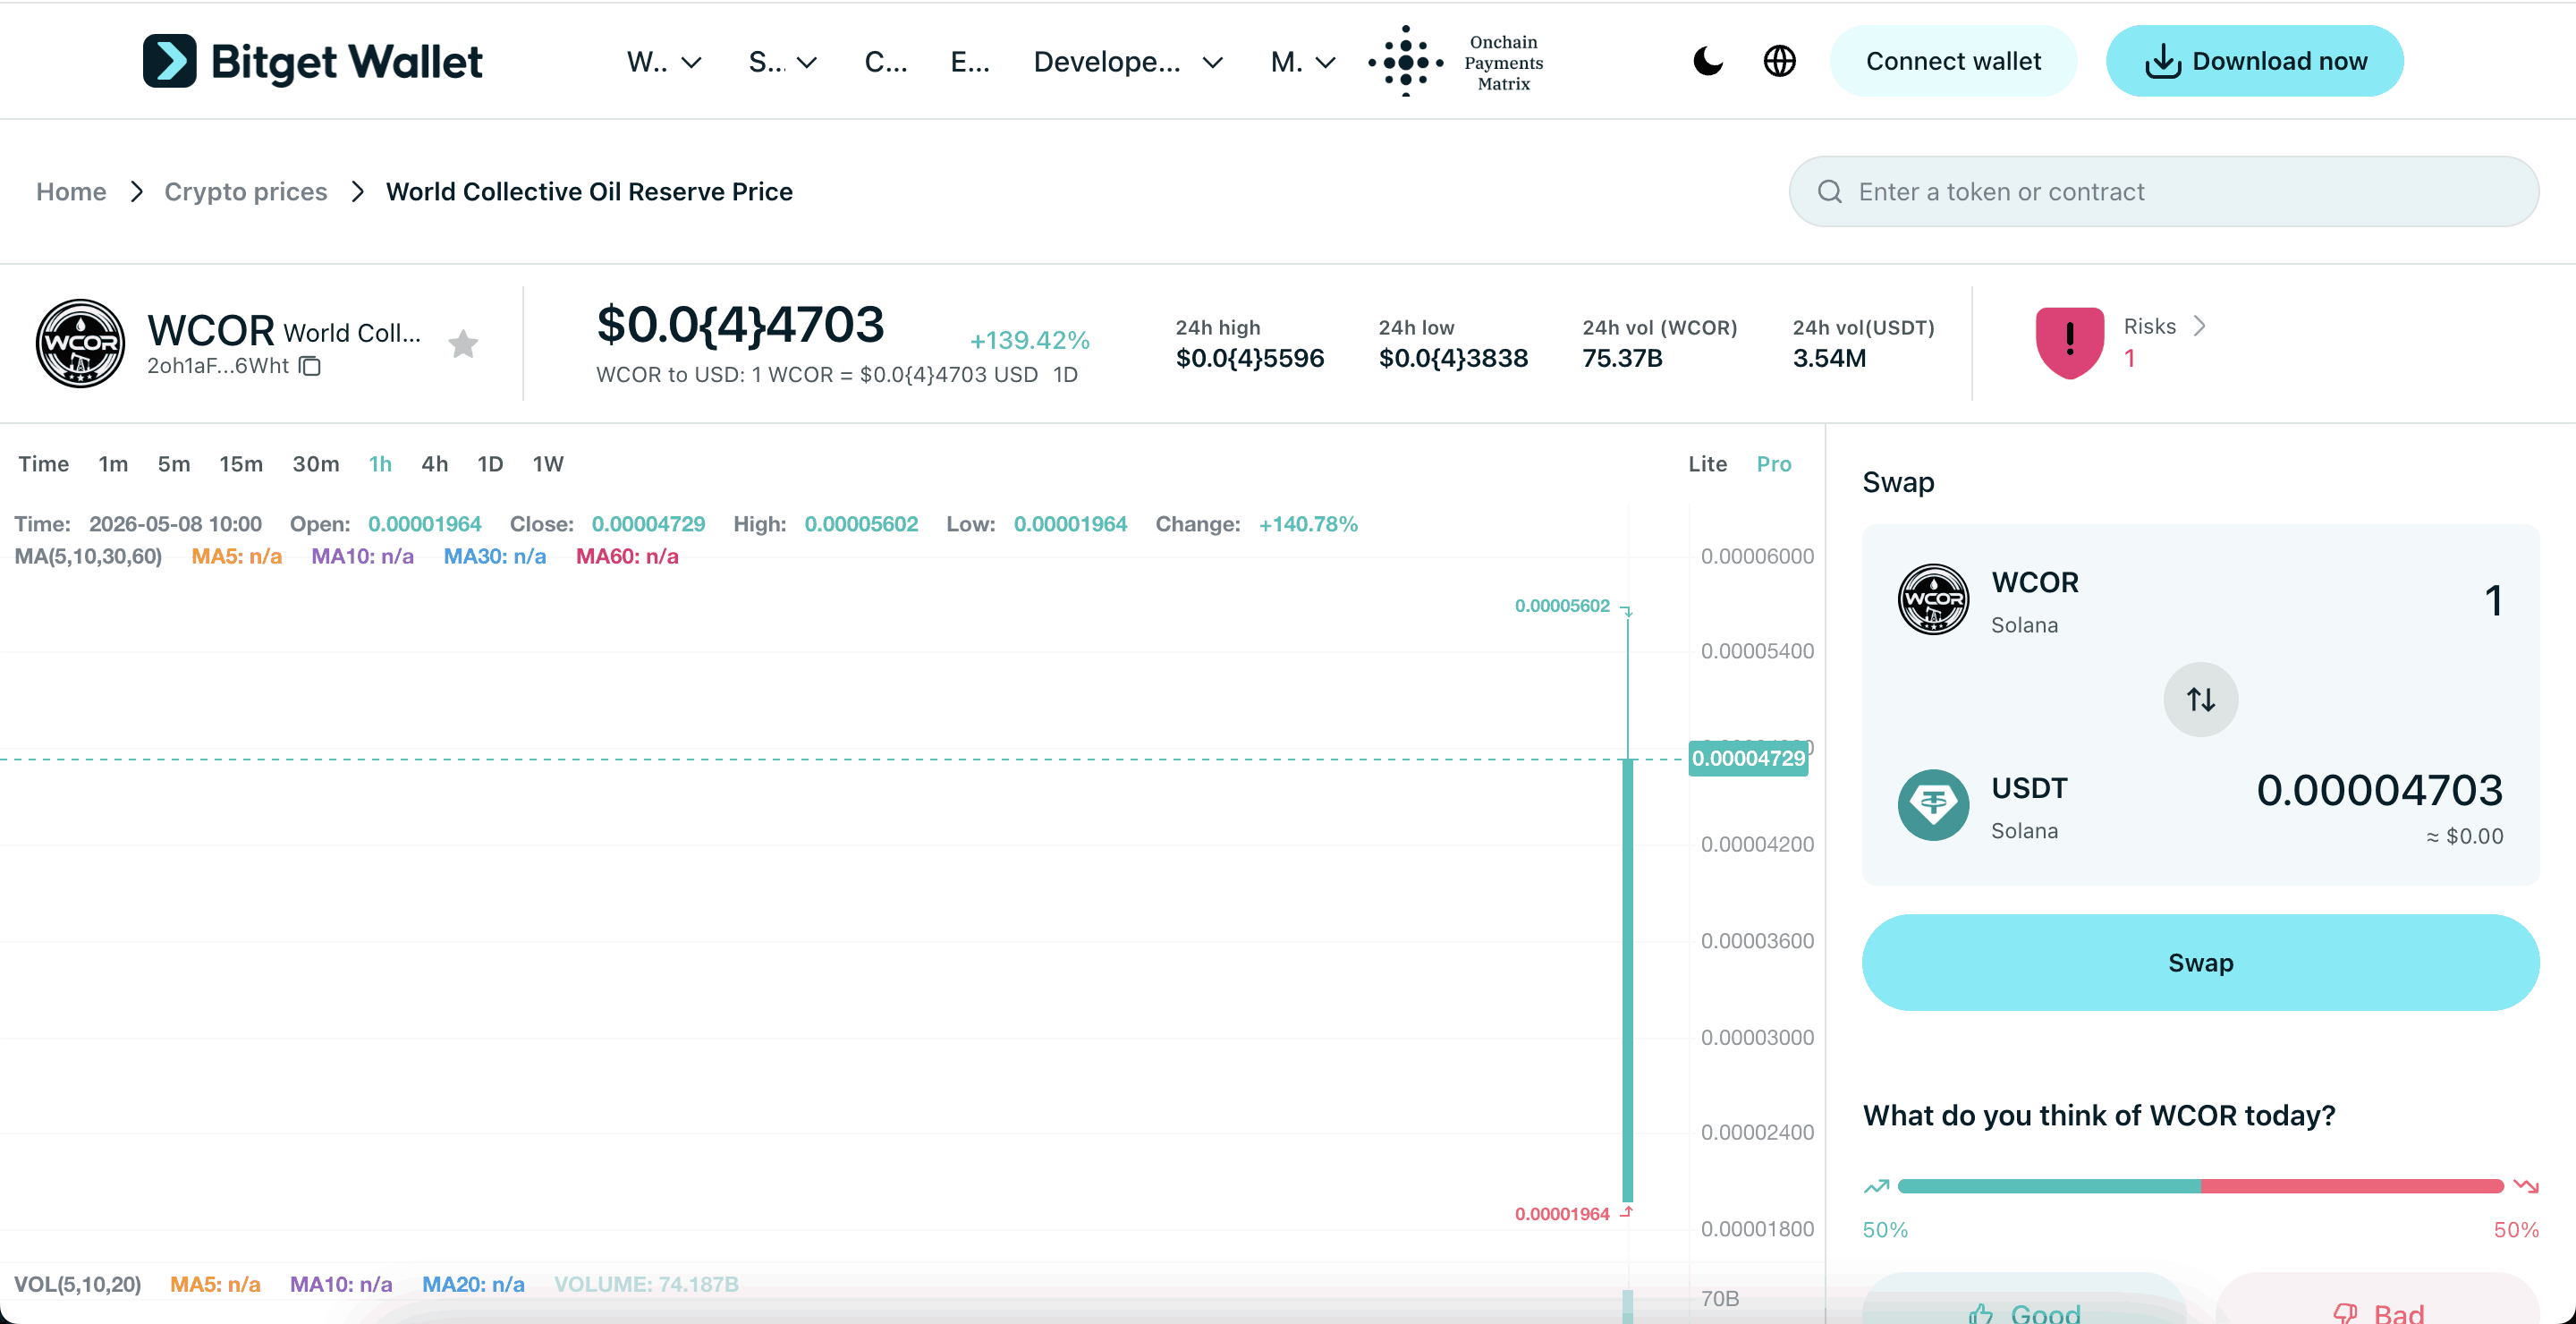Expand the S.. navigation dropdown
The image size is (2576, 1324).
pos(782,62)
